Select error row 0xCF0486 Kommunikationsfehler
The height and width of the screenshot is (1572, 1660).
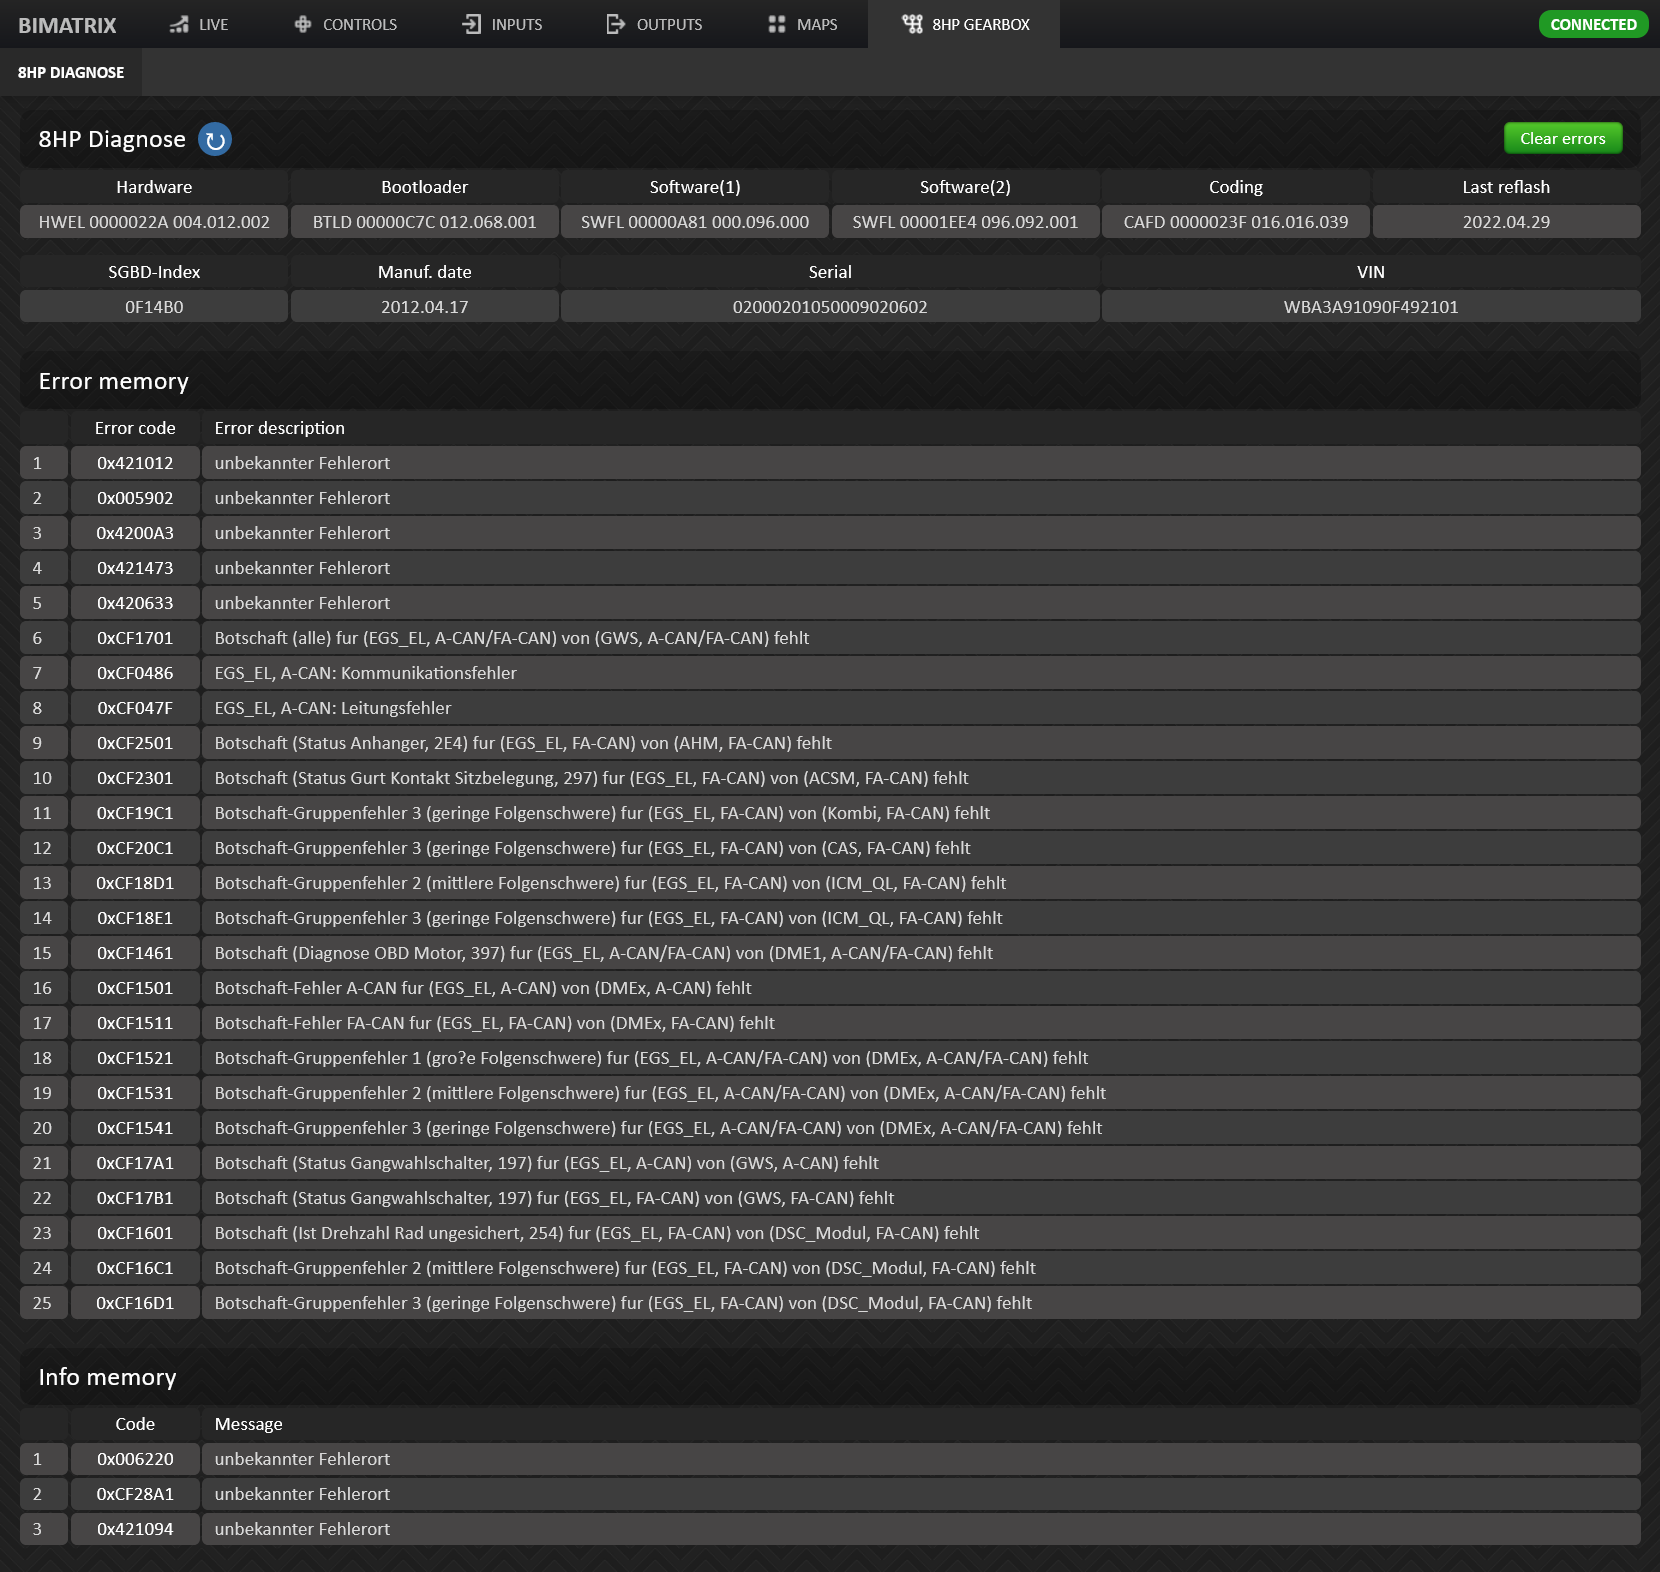365,673
